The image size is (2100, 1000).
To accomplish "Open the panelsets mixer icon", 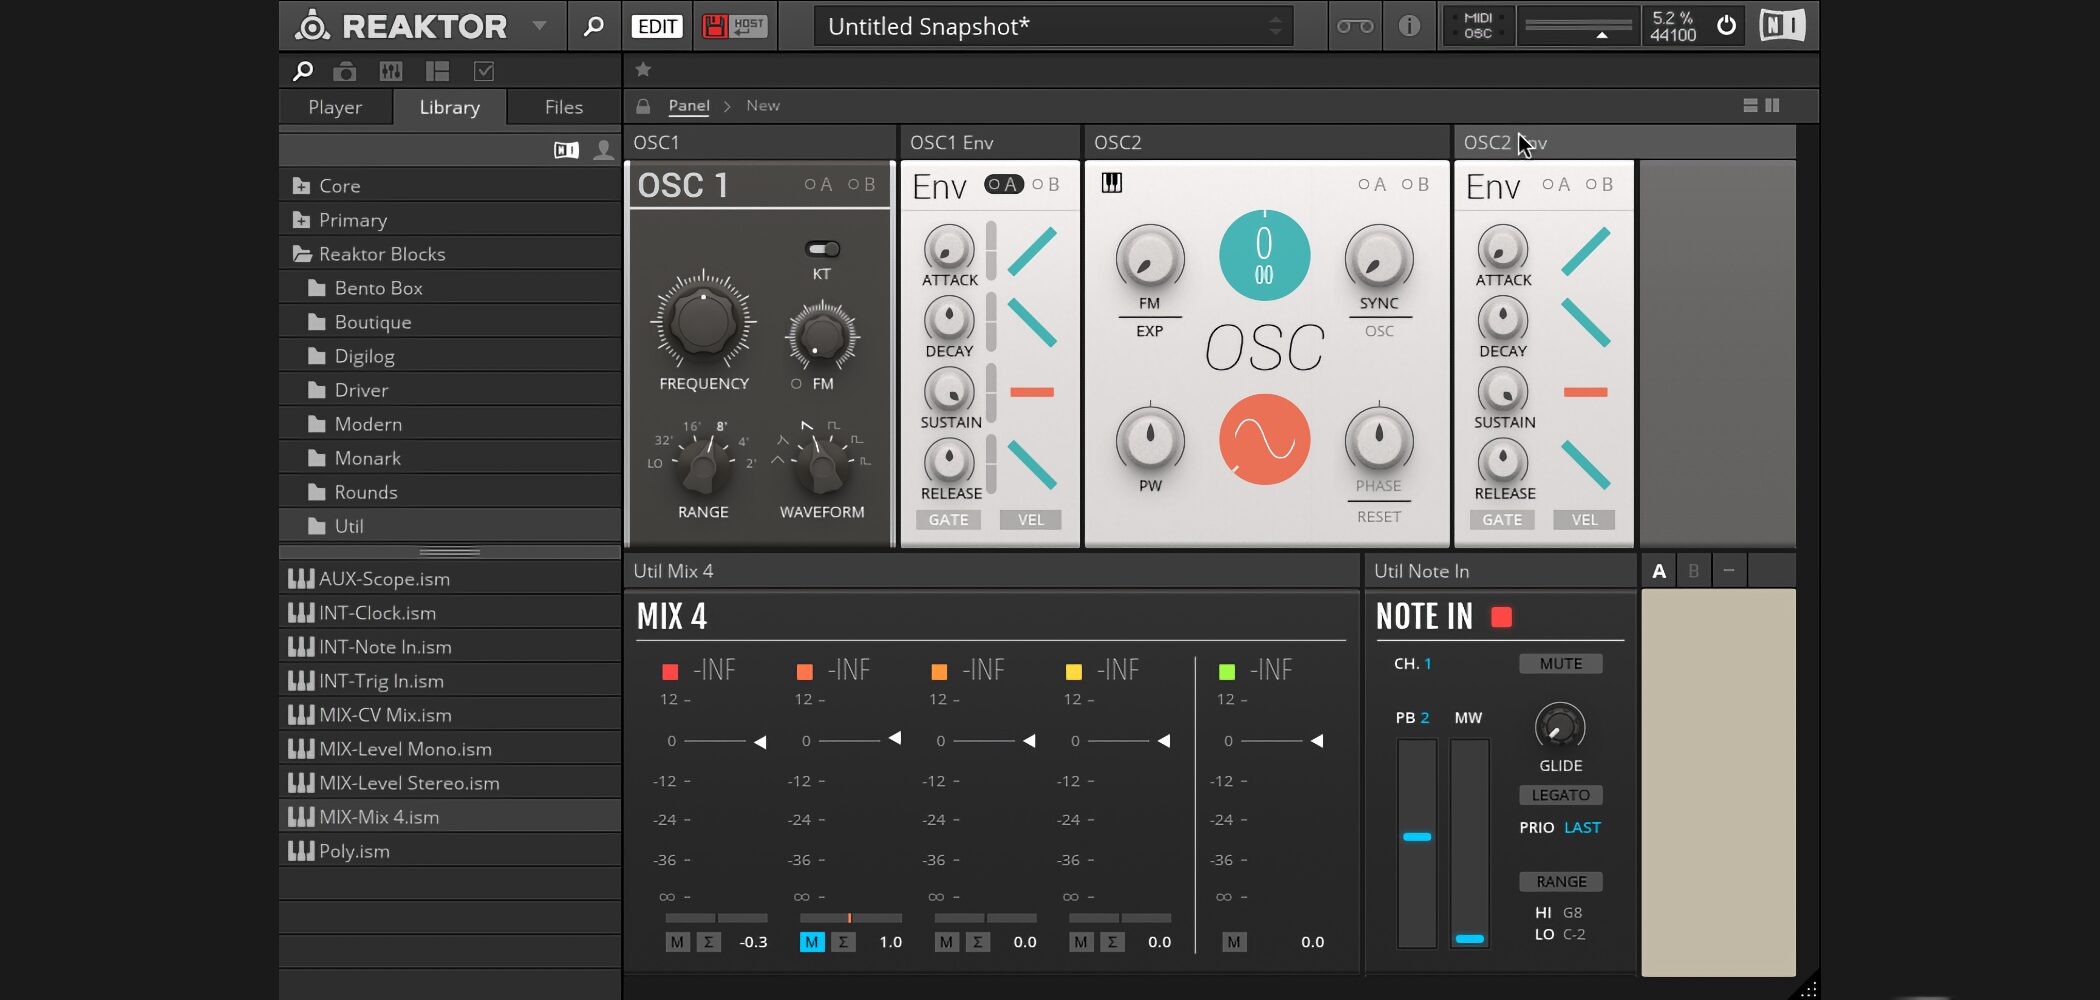I will (x=391, y=71).
